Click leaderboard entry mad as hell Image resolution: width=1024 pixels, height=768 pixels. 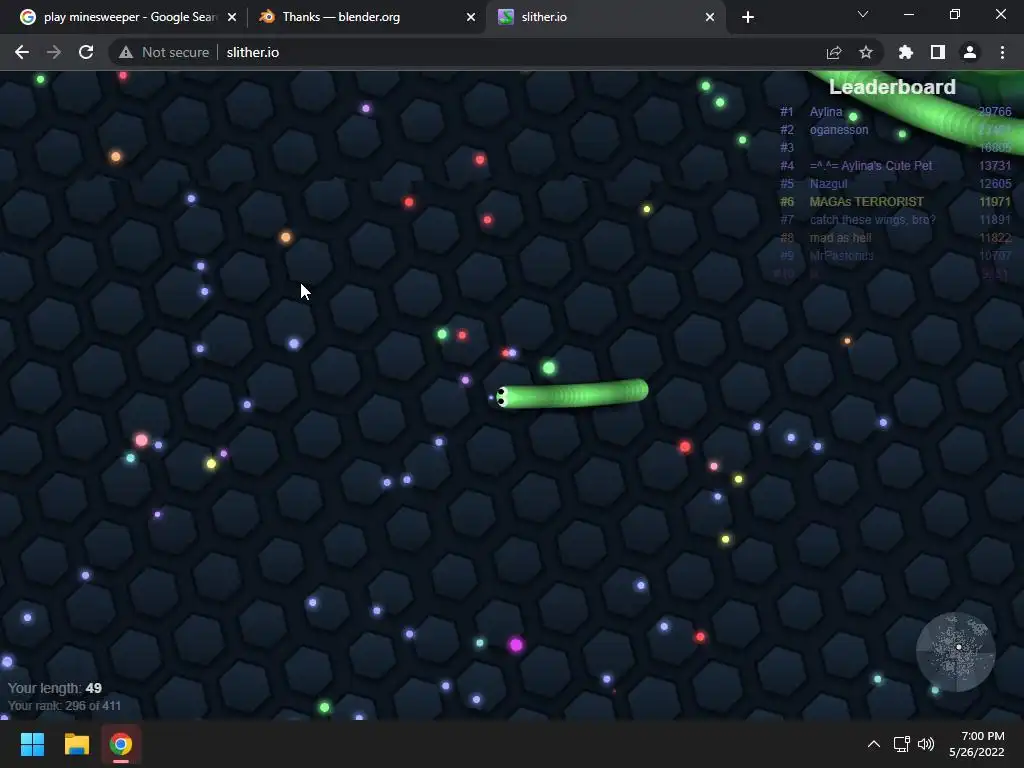[840, 238]
